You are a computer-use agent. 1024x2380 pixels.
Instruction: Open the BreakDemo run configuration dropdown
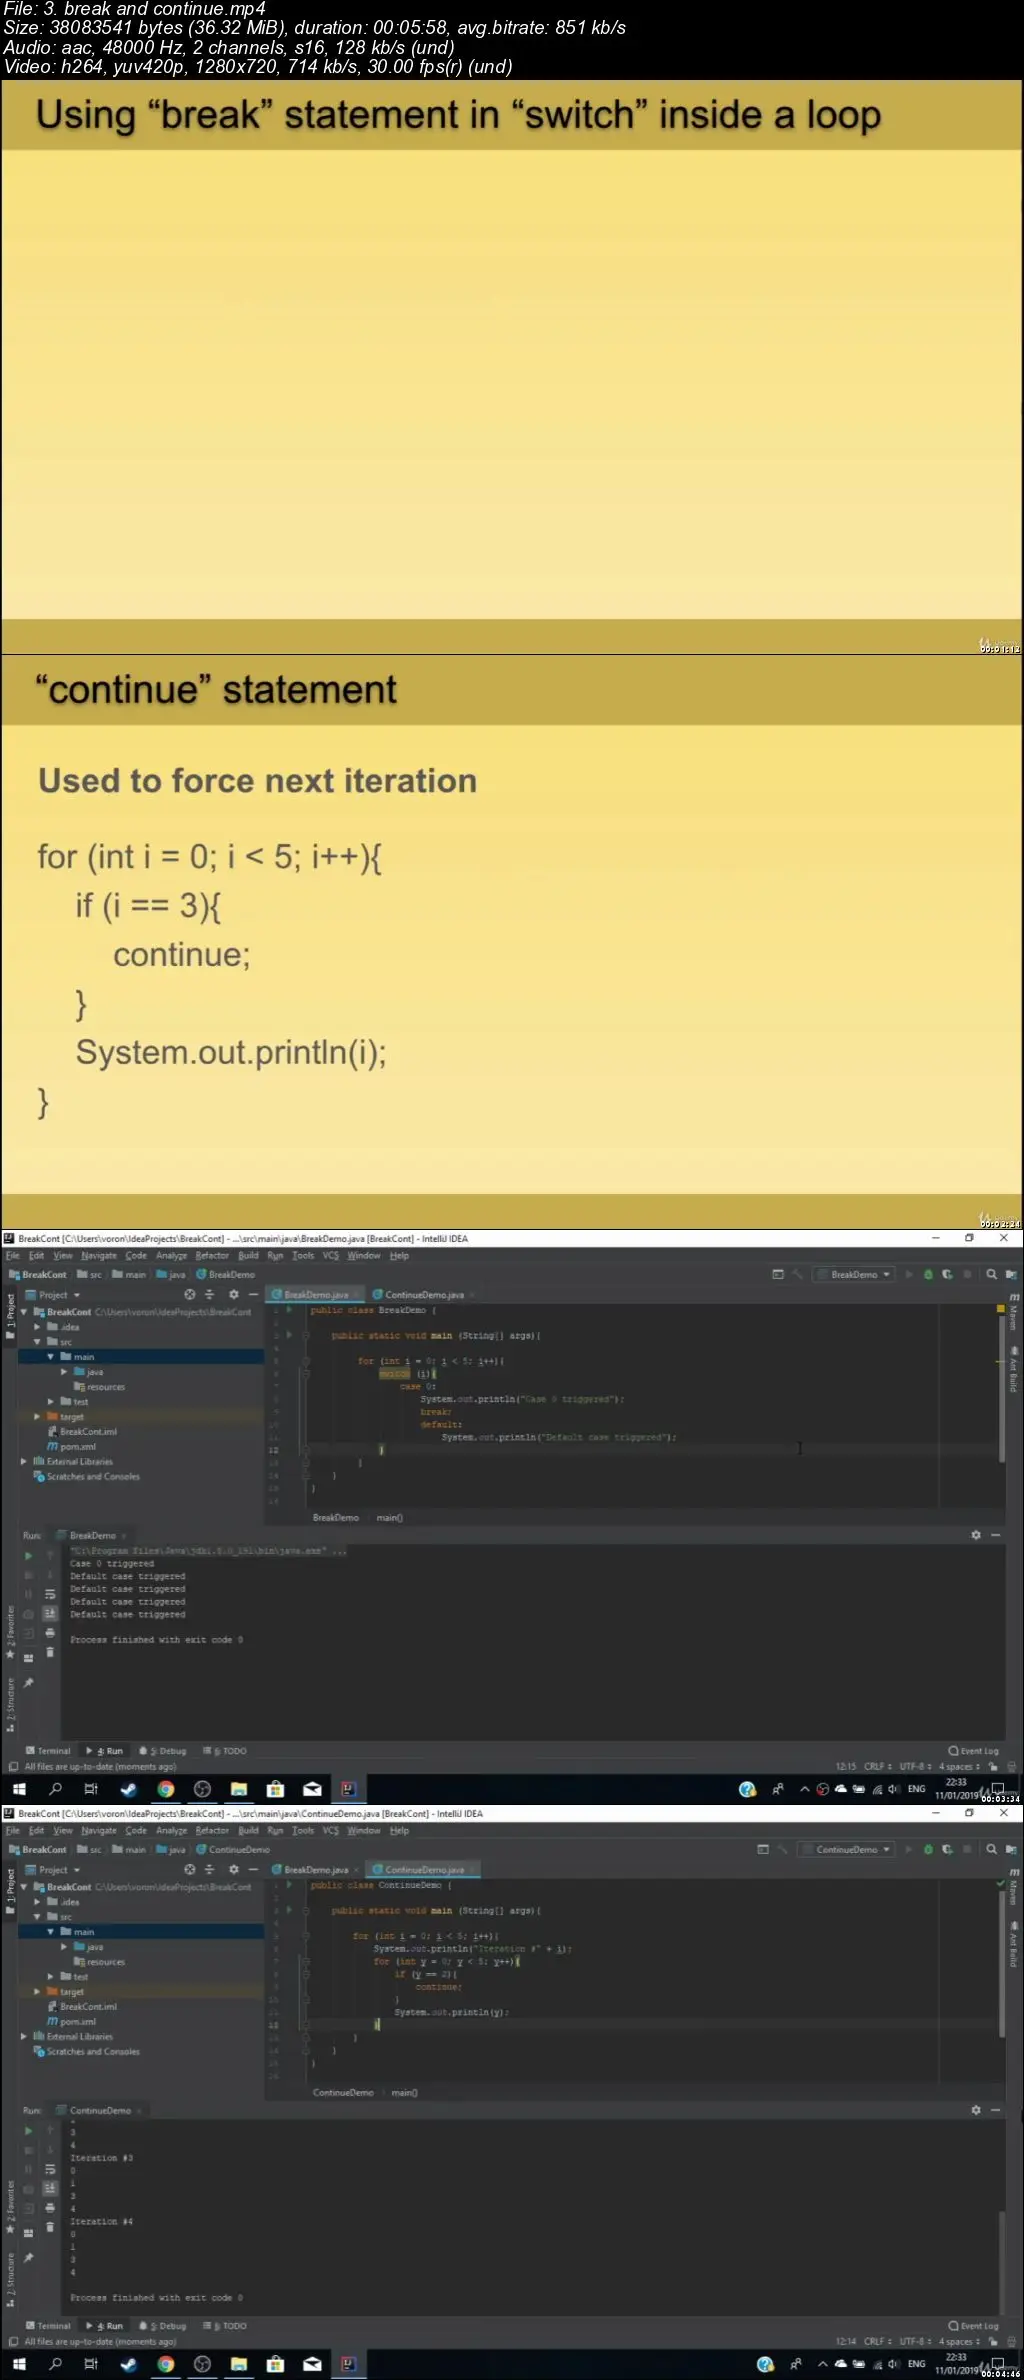[853, 1274]
